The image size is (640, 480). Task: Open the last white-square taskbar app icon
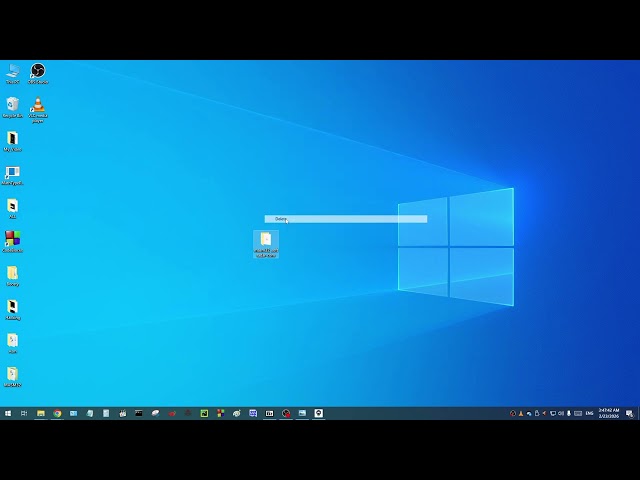[318, 413]
